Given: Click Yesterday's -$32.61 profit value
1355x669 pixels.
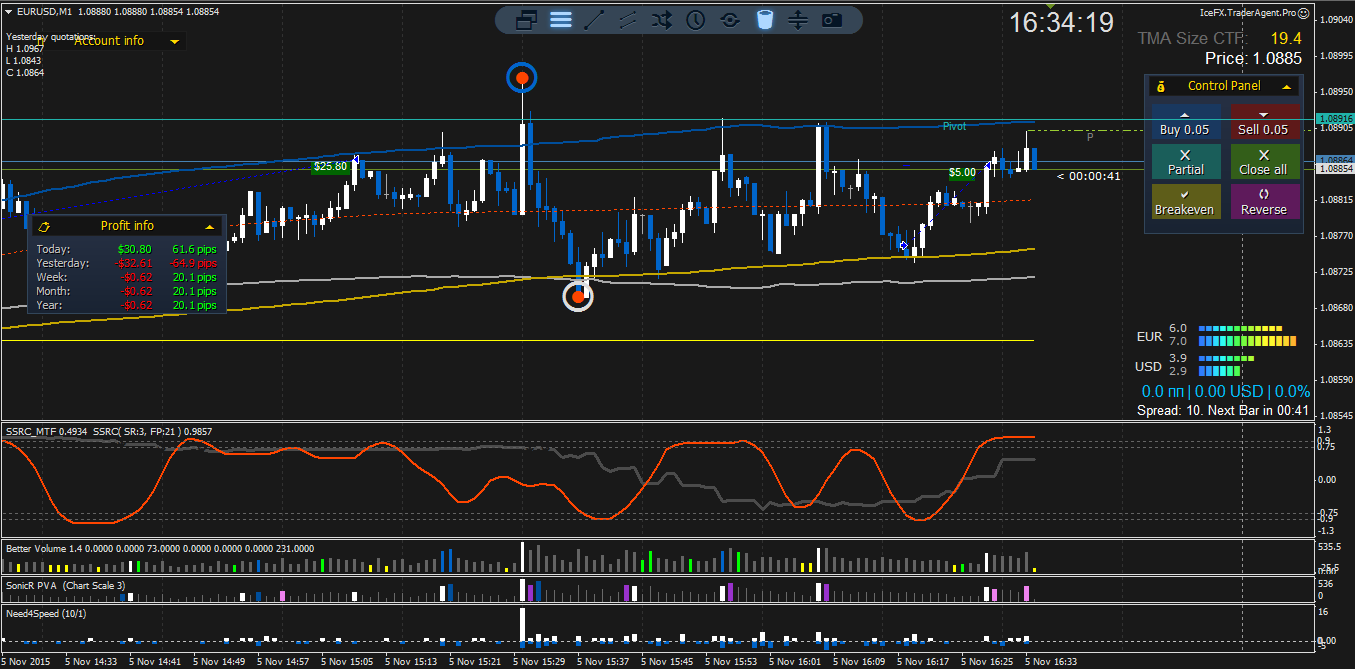Looking at the screenshot, I should tap(135, 263).
